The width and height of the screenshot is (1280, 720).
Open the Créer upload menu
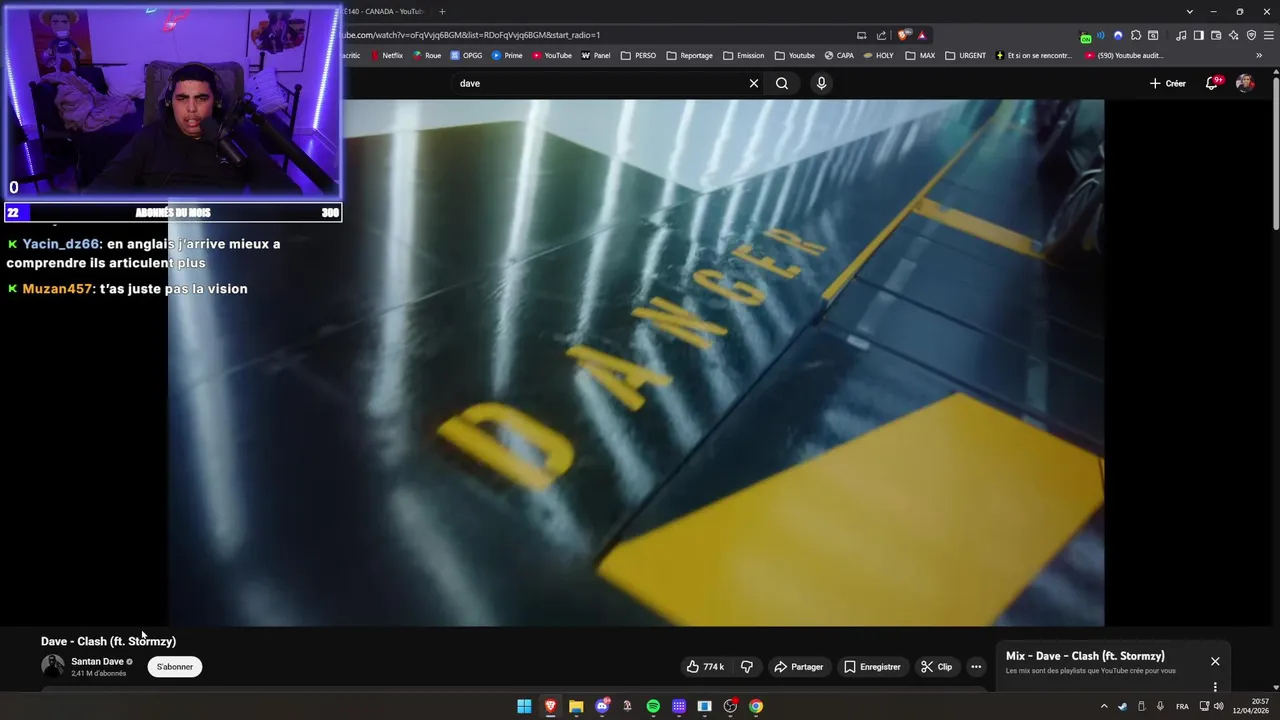click(x=1167, y=83)
